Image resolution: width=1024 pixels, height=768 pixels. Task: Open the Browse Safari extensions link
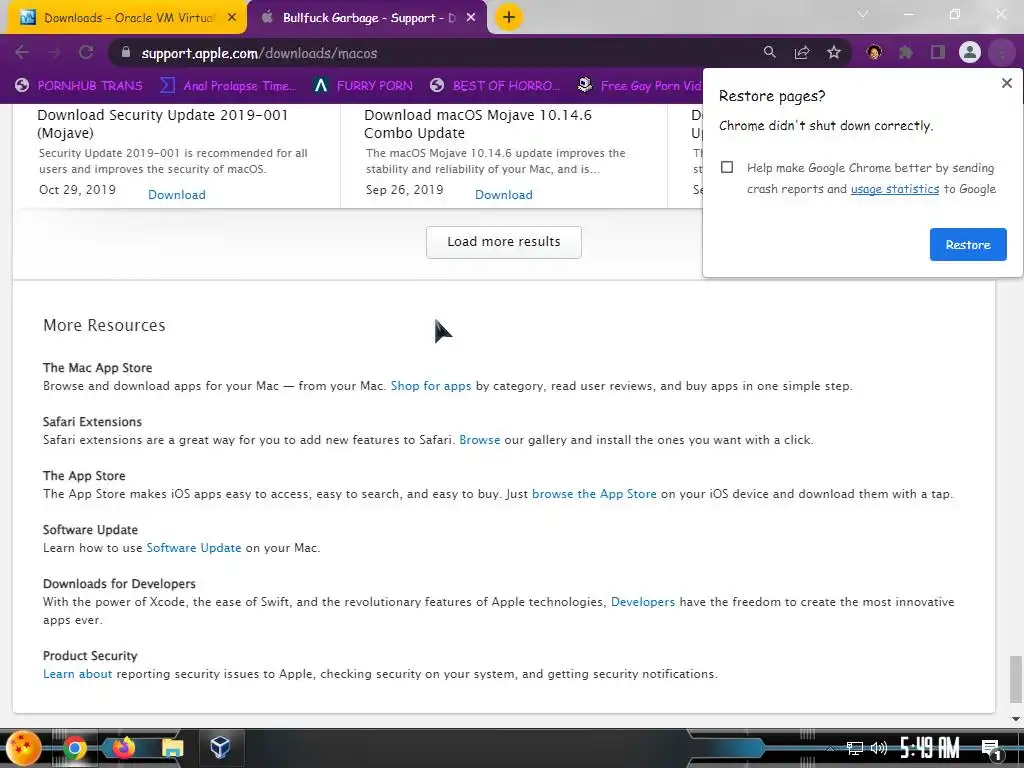[479, 440]
